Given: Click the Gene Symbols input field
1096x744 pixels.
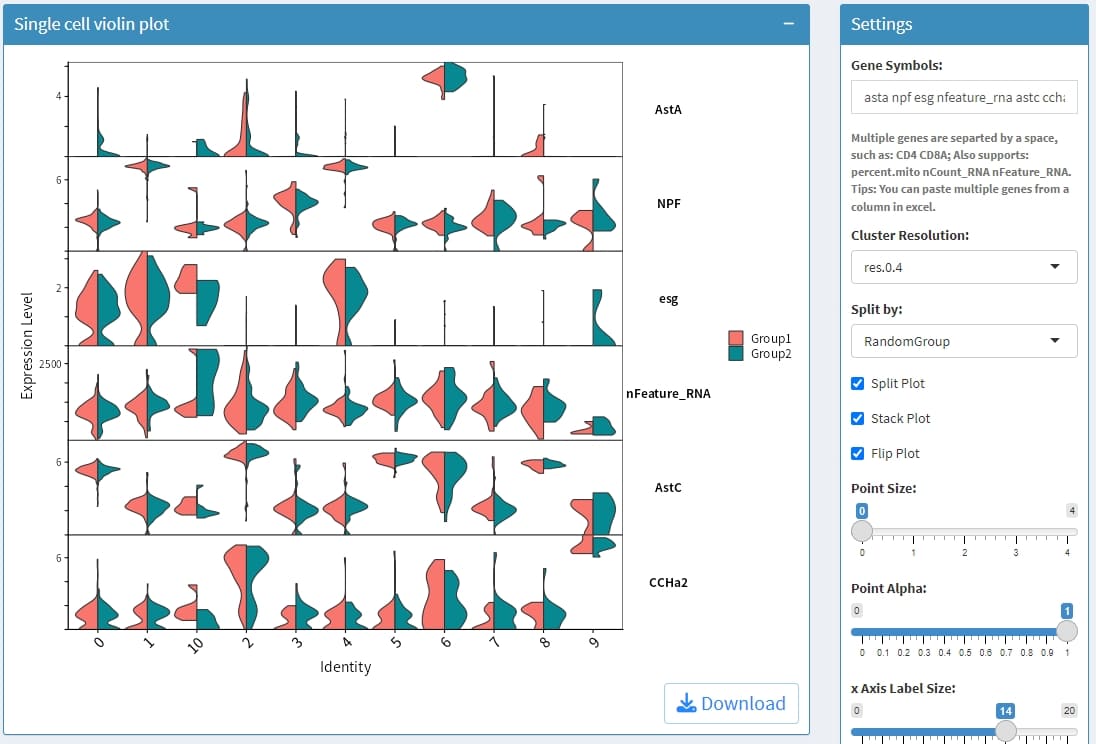Looking at the screenshot, I should coord(964,98).
